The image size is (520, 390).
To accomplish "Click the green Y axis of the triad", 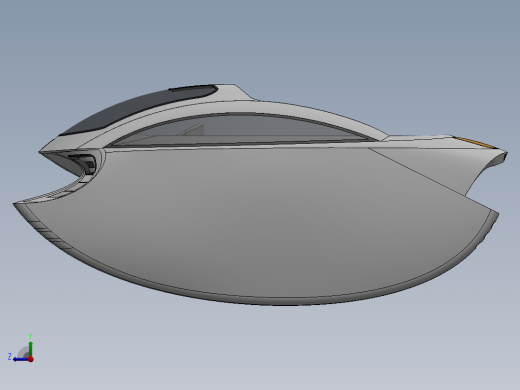I will pyautogui.click(x=31, y=348).
